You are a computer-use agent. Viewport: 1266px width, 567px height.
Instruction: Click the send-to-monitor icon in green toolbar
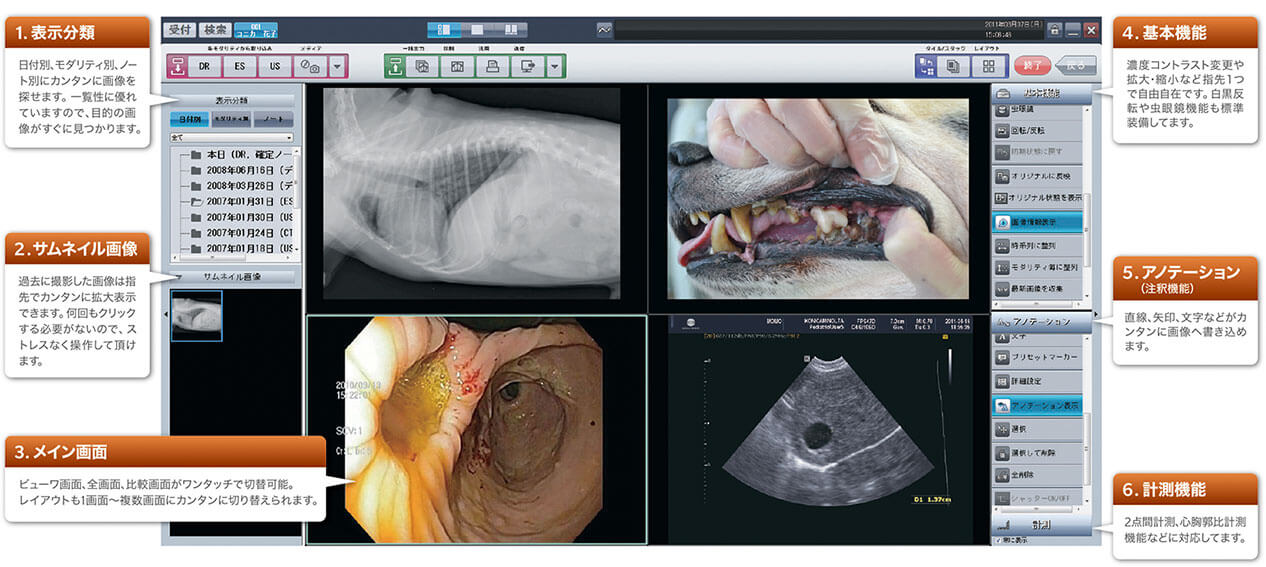526,67
